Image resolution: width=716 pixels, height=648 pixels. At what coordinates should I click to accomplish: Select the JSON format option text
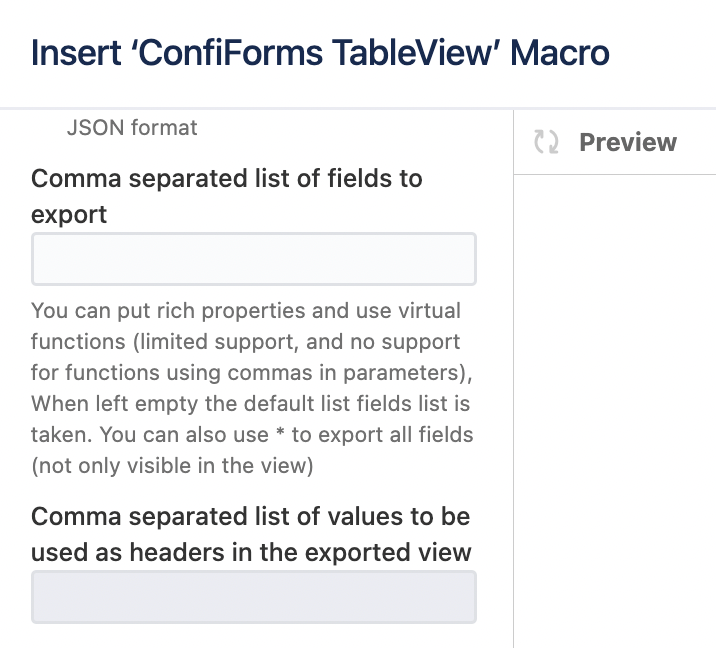point(132,127)
